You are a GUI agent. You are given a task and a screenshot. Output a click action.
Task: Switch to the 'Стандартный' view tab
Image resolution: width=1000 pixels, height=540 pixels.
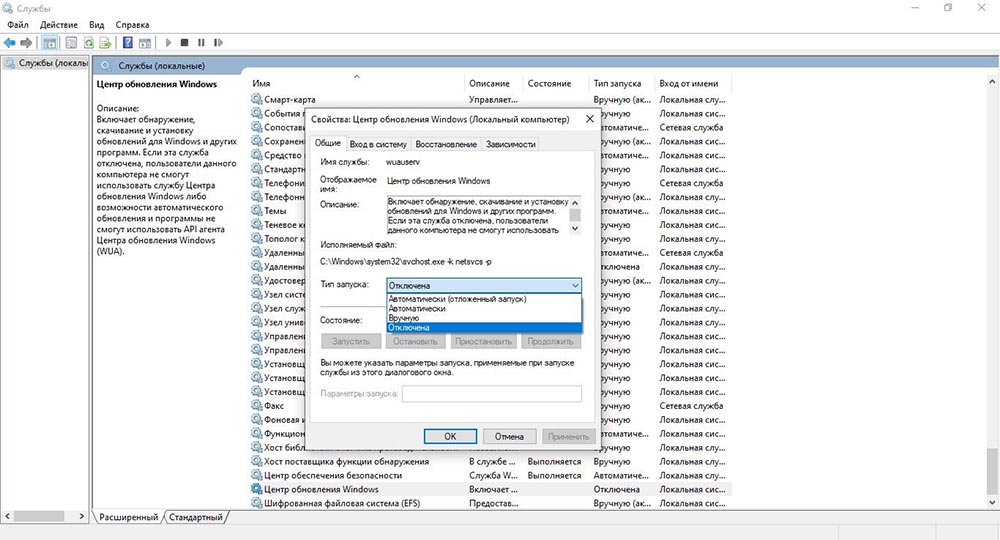point(196,518)
